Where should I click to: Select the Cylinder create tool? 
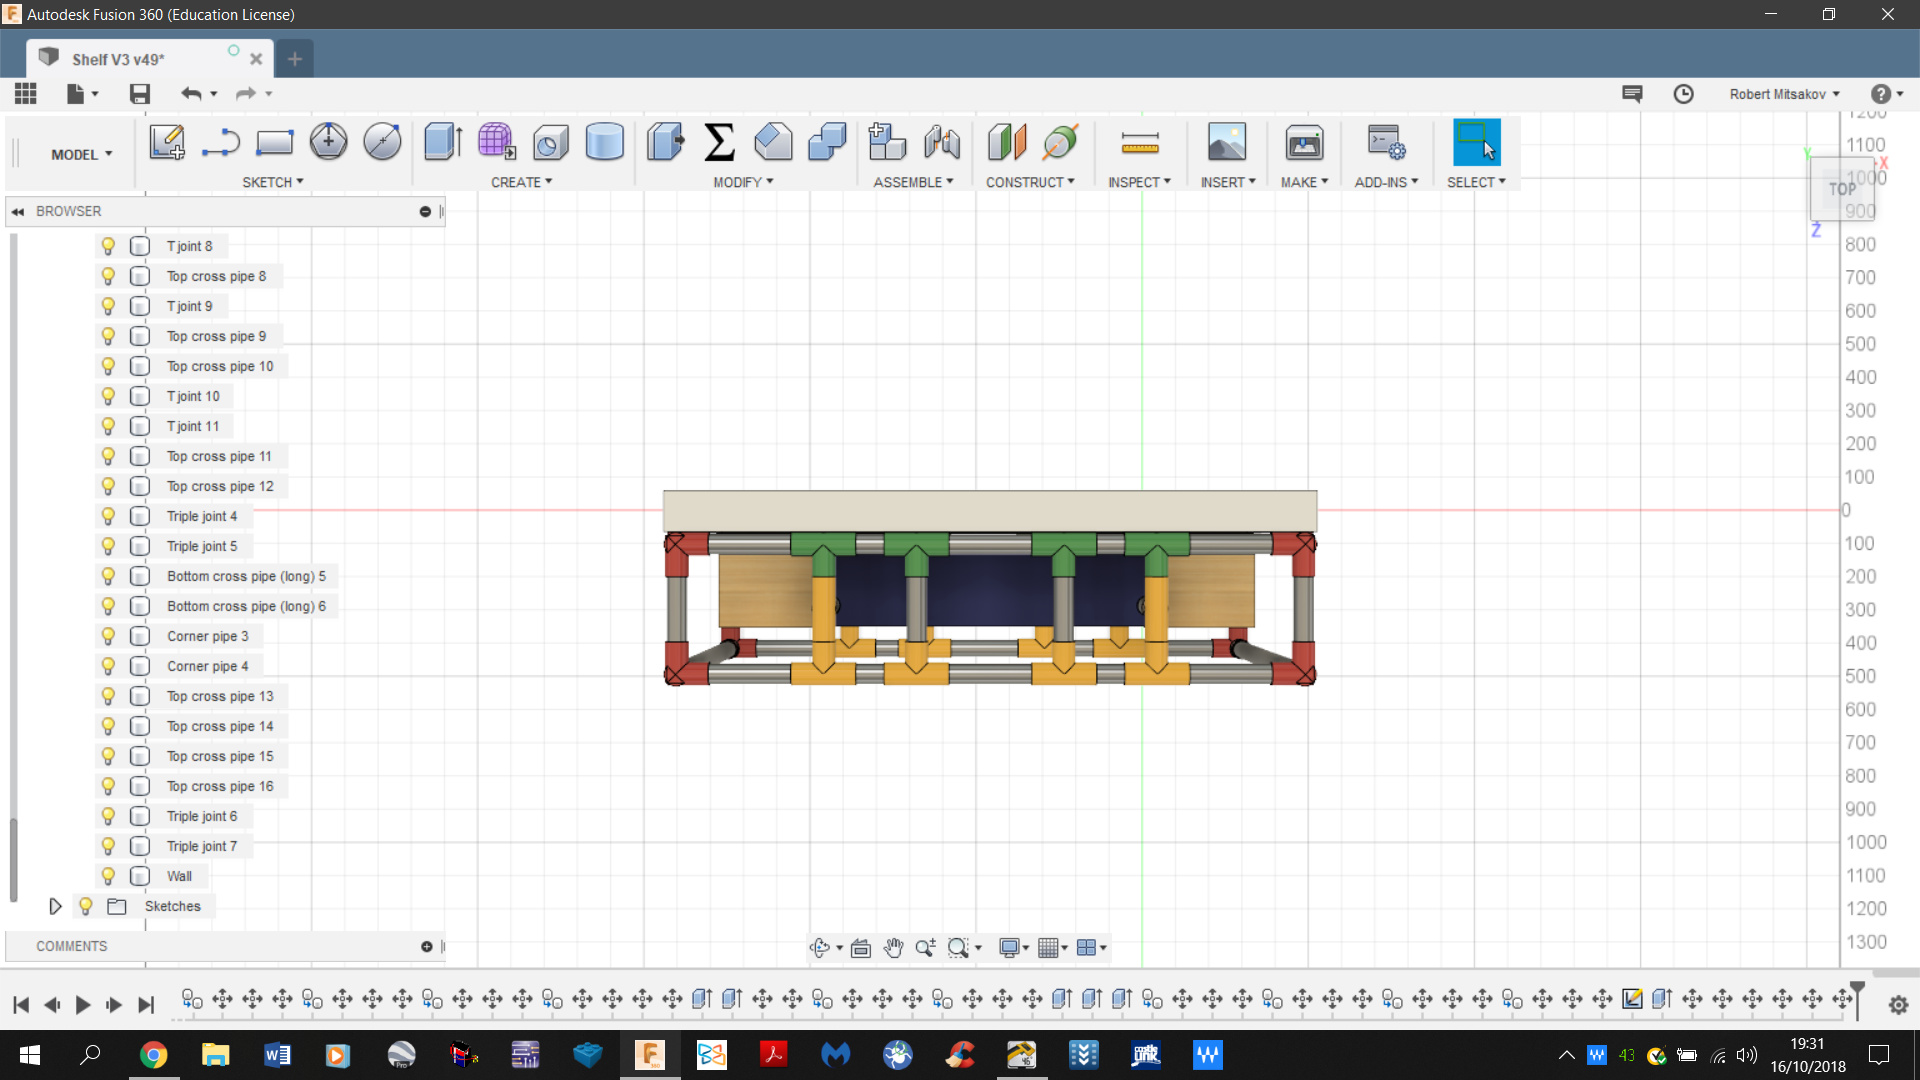[604, 142]
